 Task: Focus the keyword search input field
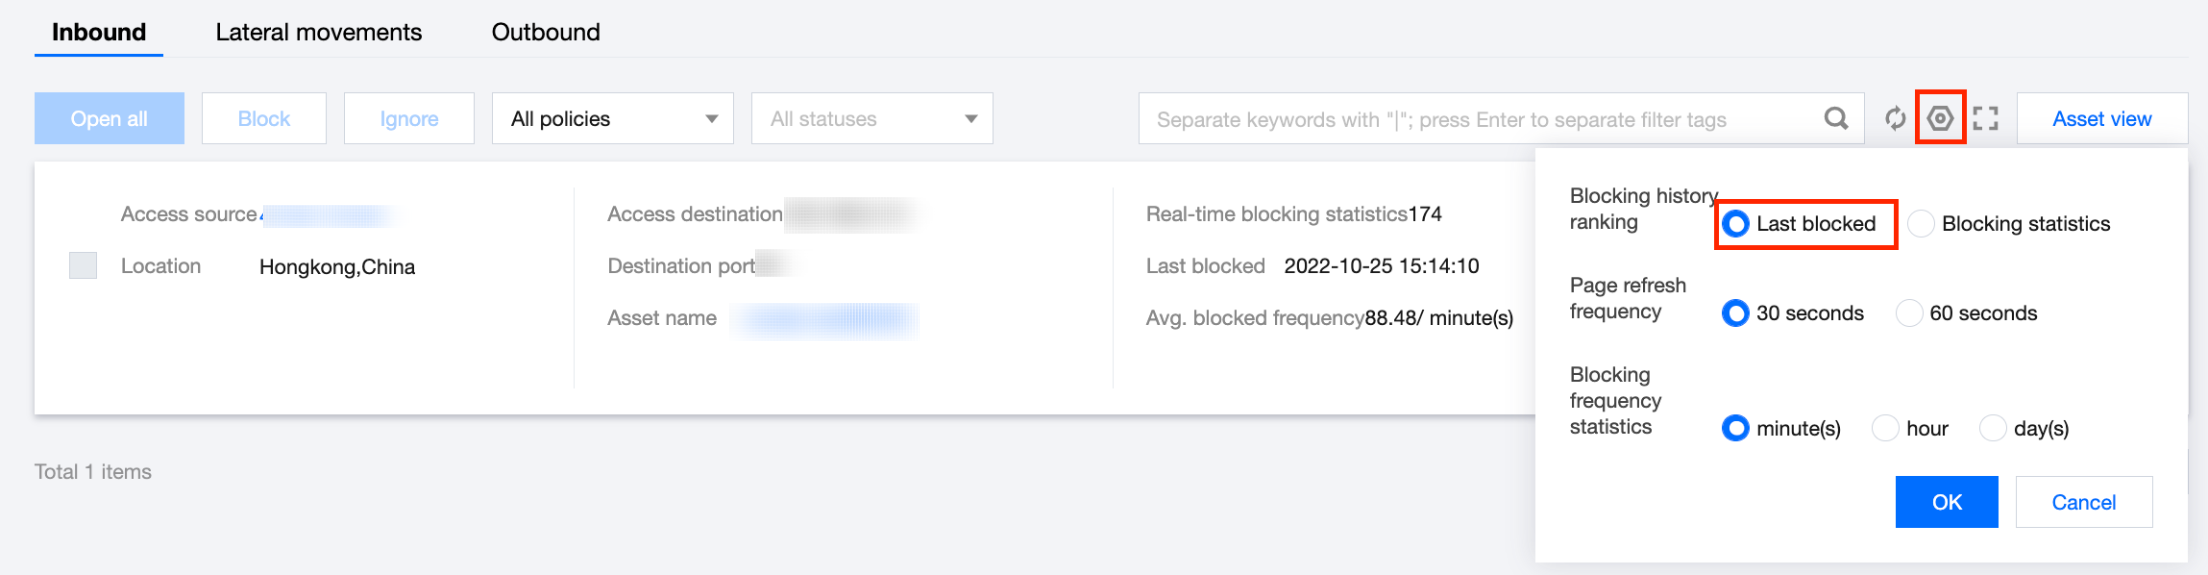point(1480,119)
